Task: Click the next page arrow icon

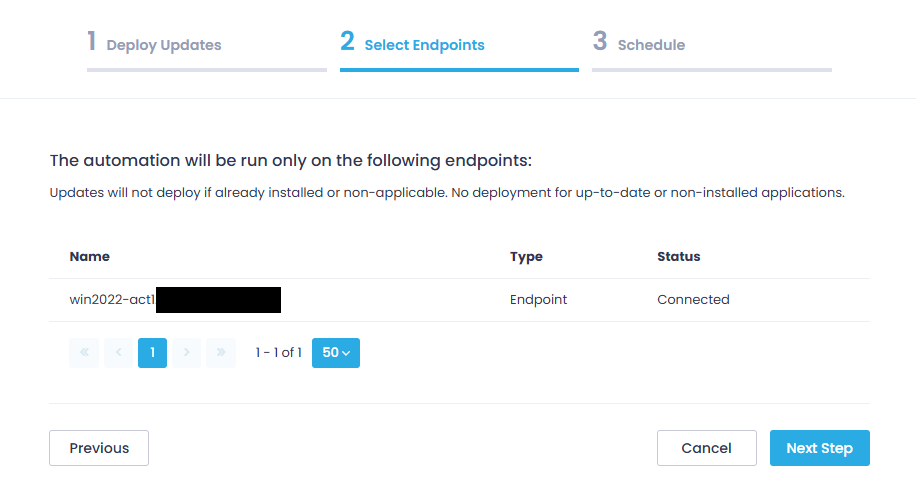Action: pyautogui.click(x=186, y=352)
